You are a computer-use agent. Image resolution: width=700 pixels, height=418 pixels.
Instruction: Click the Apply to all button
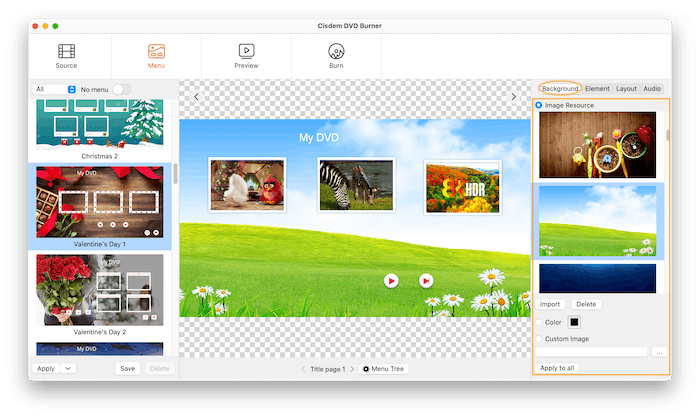pos(558,368)
